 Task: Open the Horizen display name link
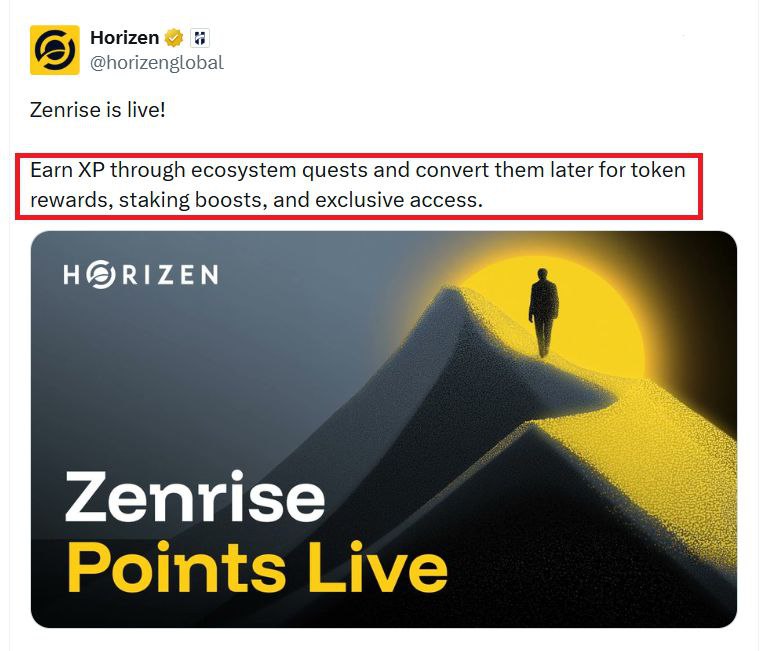tap(124, 38)
